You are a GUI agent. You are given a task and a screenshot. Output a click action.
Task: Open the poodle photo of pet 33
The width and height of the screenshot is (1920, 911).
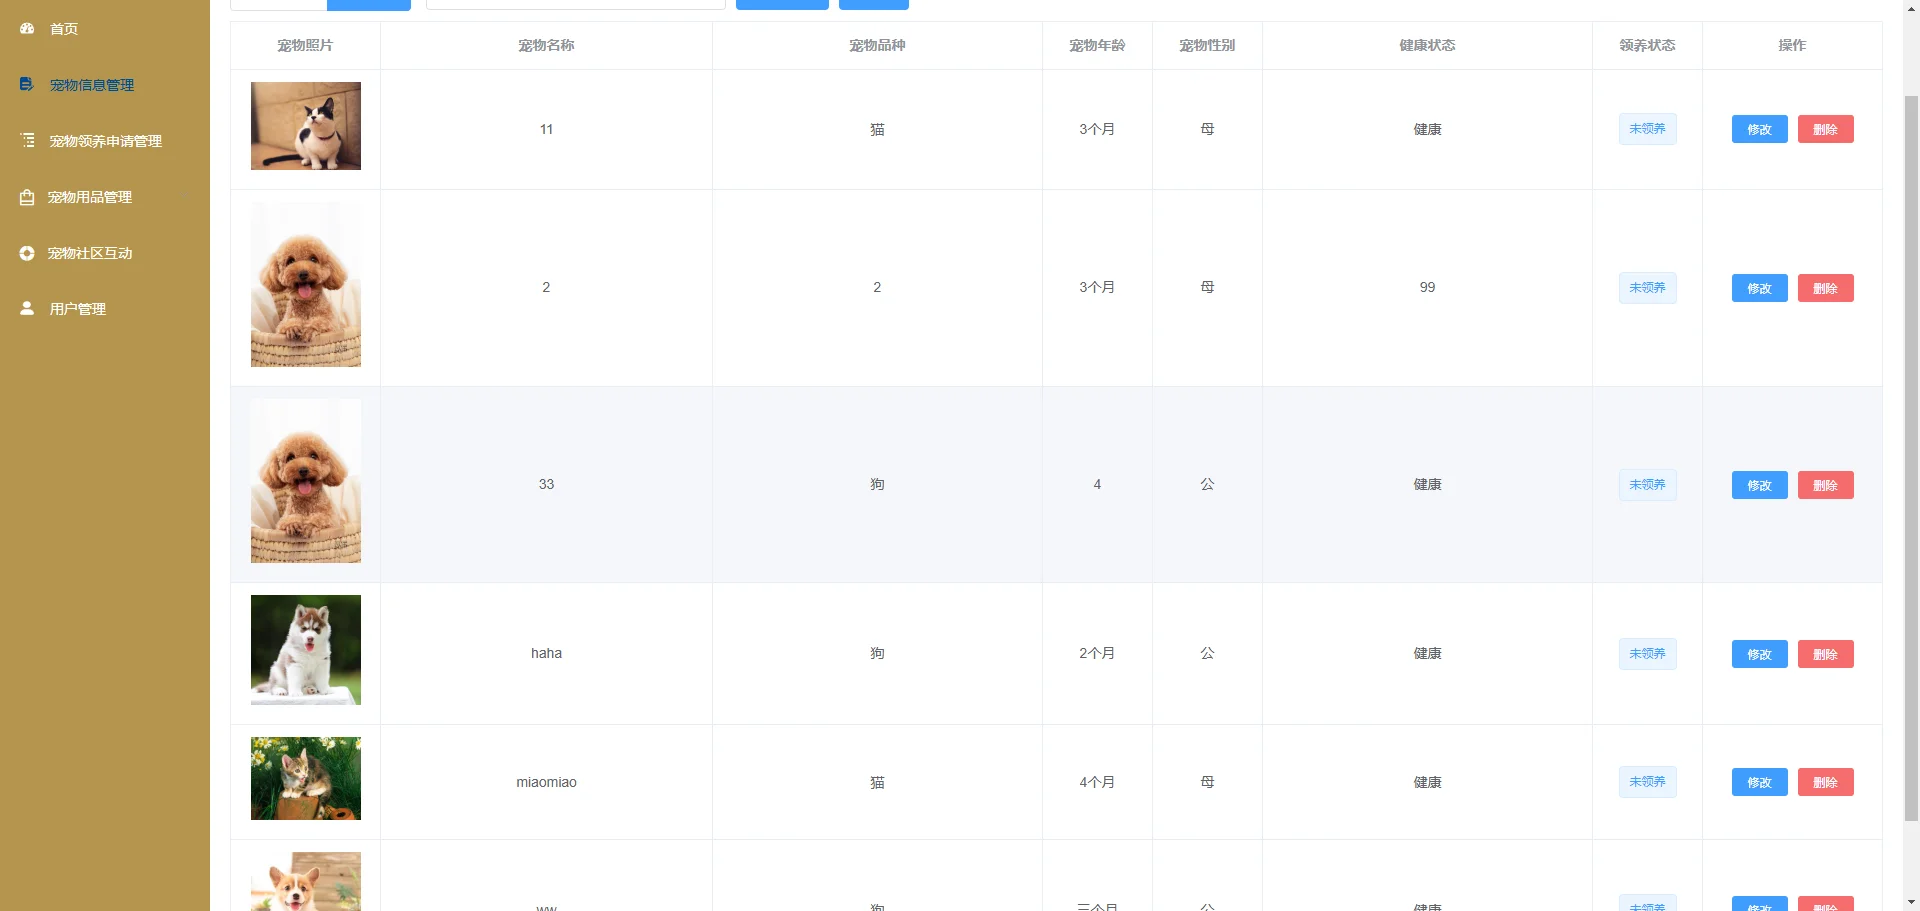pos(306,481)
